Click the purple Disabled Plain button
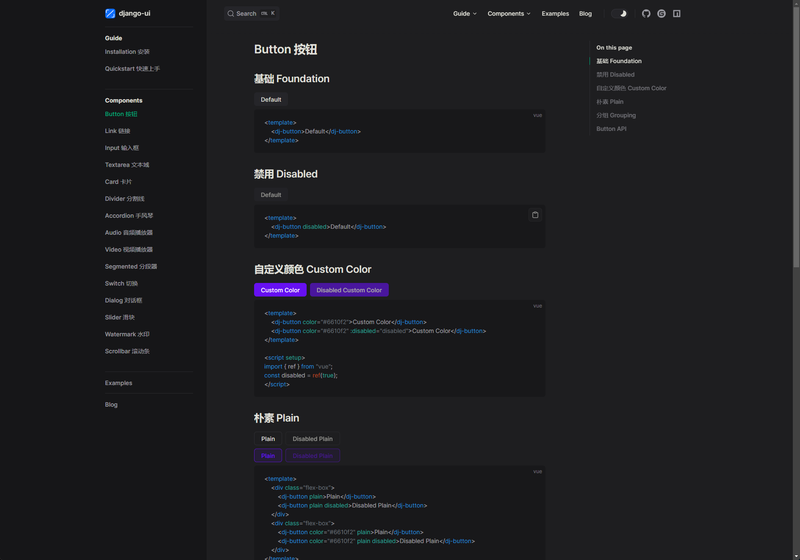Viewport: 800px width, 560px height. point(313,456)
